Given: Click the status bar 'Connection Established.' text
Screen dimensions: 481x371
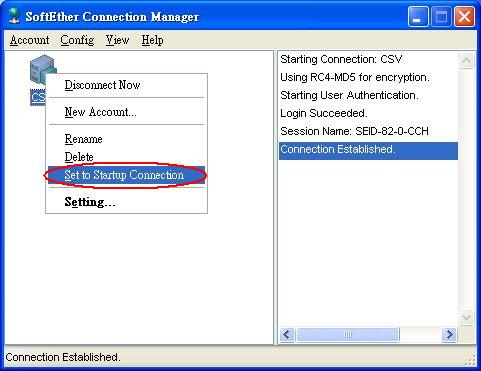Looking at the screenshot, I should click(x=63, y=357).
